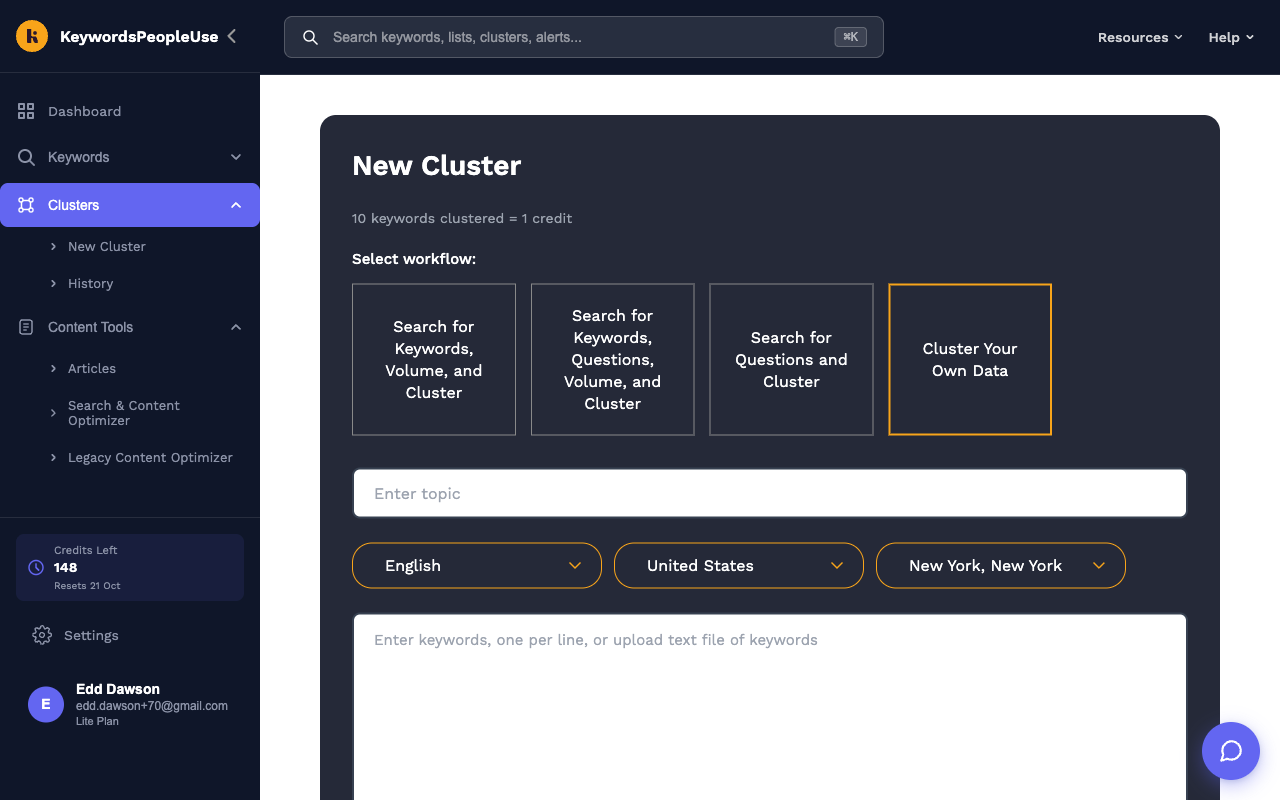The height and width of the screenshot is (800, 1280).
Task: Collapse the Content Tools section
Action: [x=236, y=327]
